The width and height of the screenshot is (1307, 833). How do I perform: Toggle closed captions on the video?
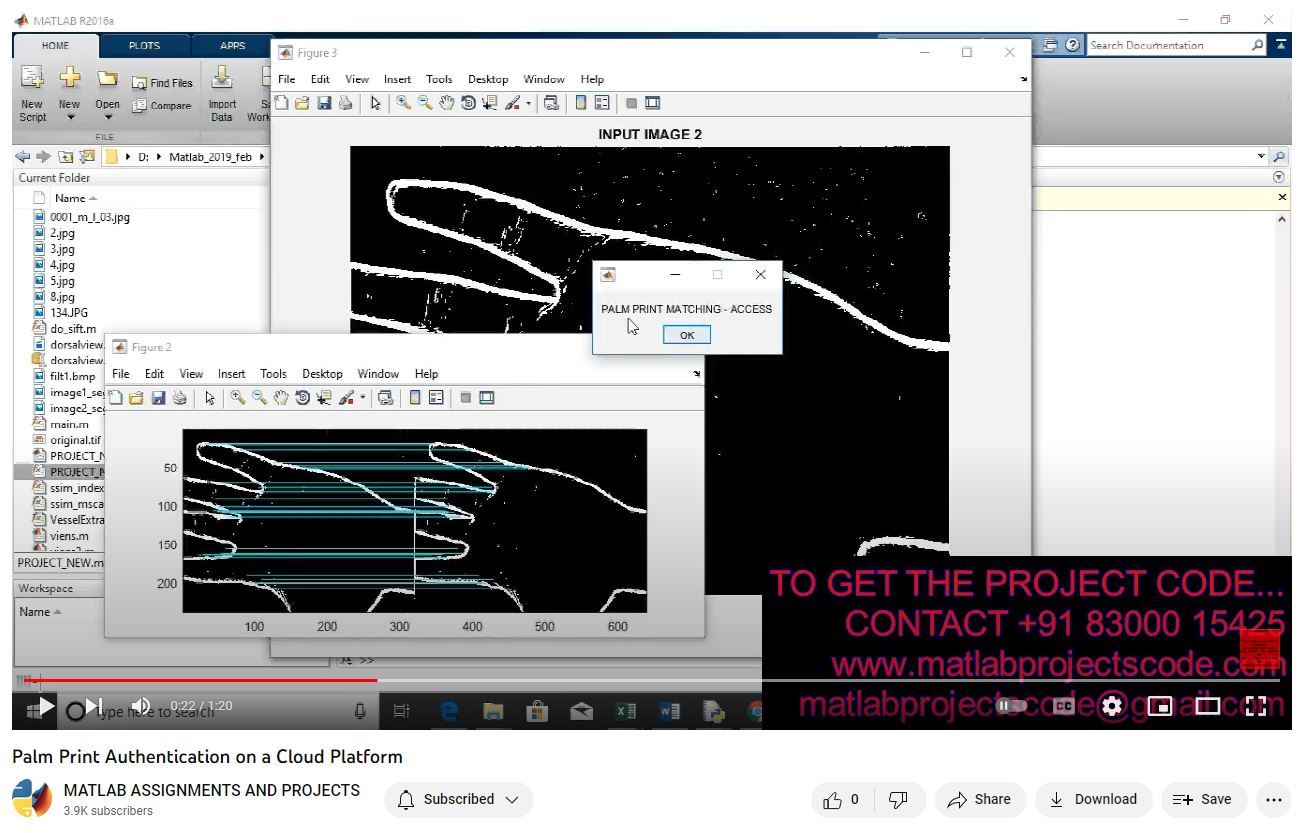[1063, 706]
